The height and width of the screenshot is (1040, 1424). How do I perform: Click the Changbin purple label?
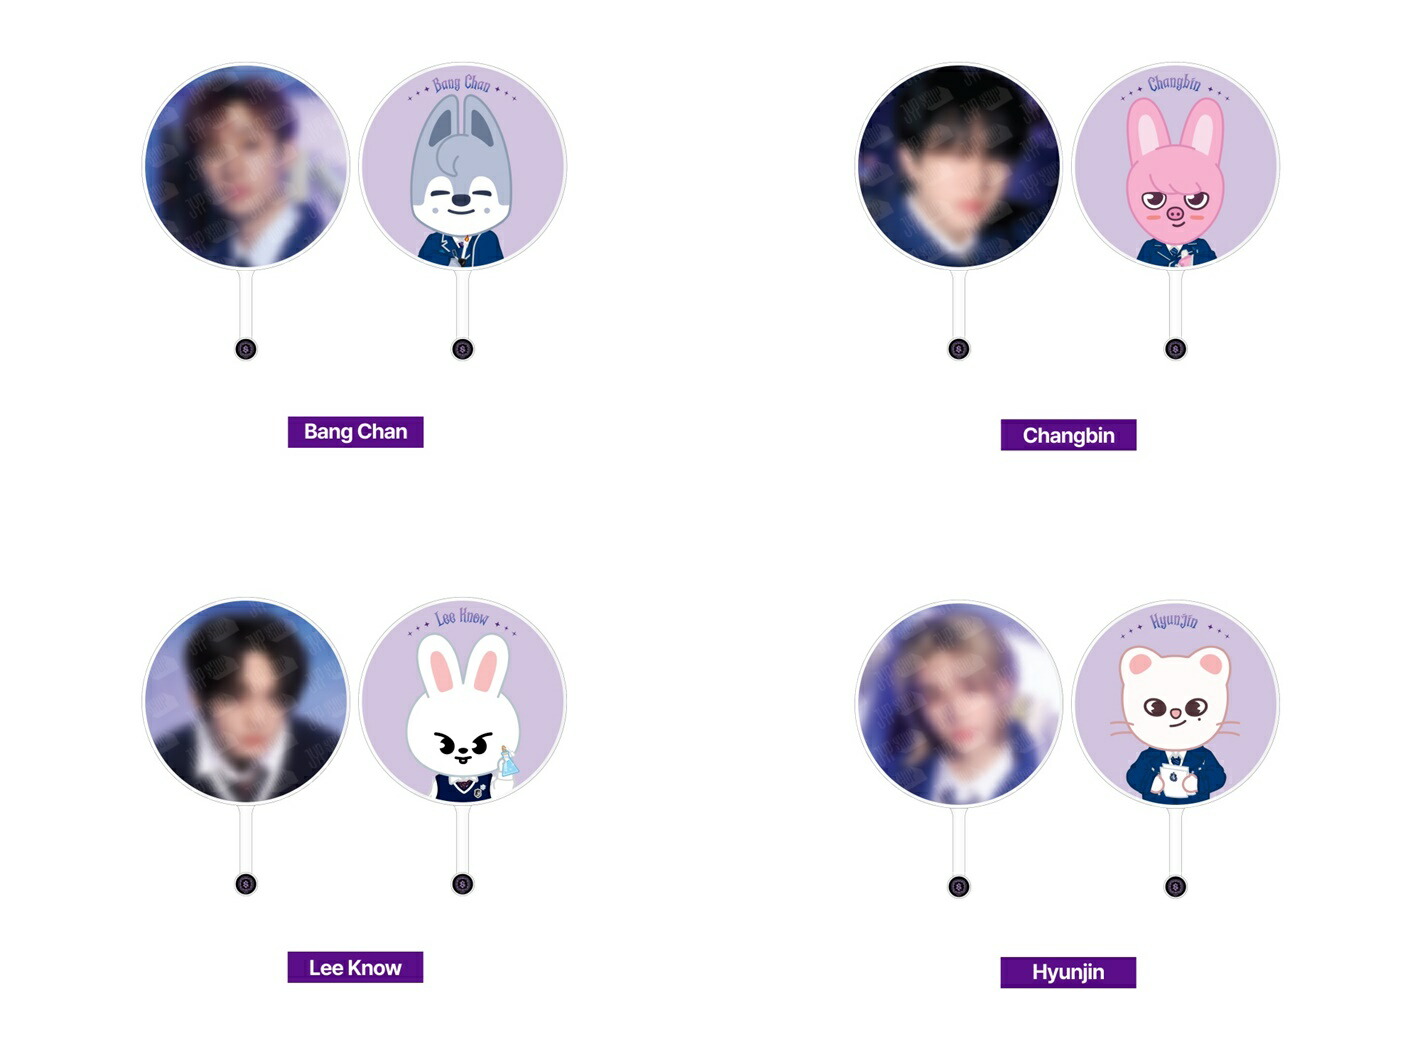tap(1068, 435)
